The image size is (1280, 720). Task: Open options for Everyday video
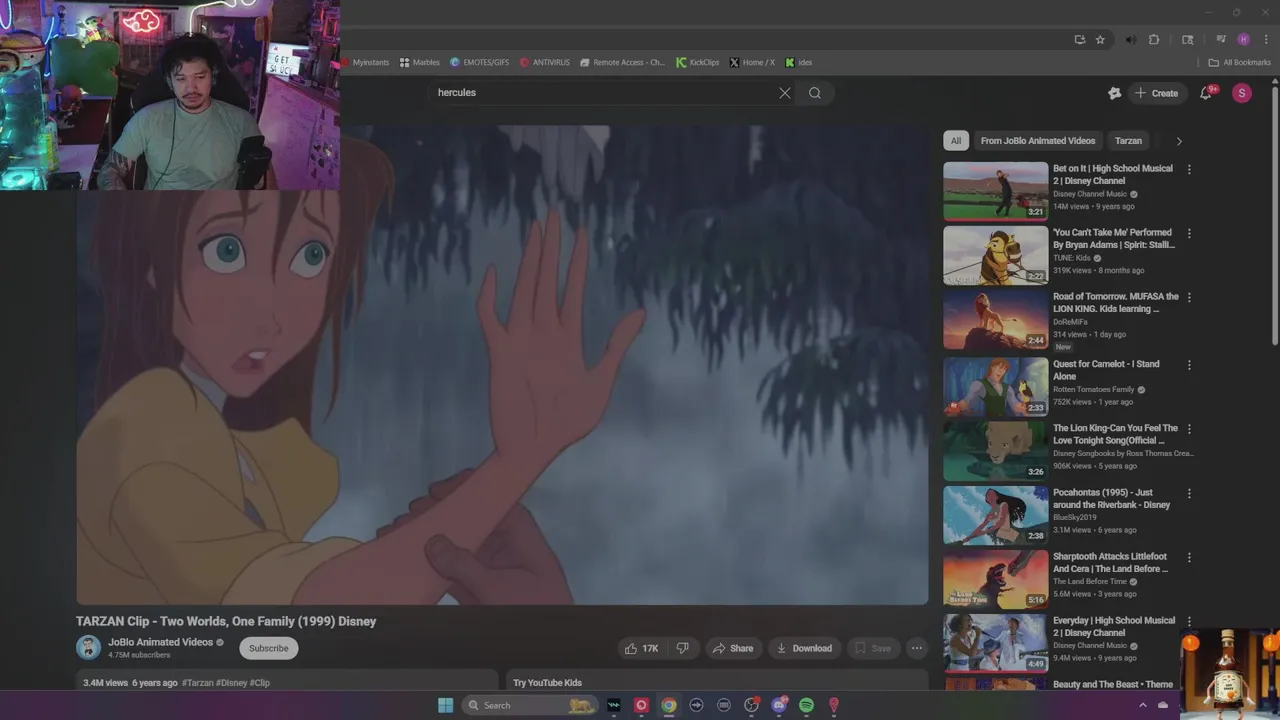(x=1189, y=621)
